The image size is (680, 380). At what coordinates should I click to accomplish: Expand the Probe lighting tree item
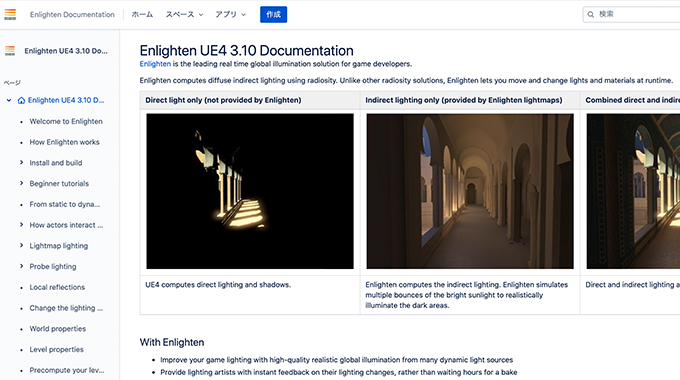click(21, 266)
